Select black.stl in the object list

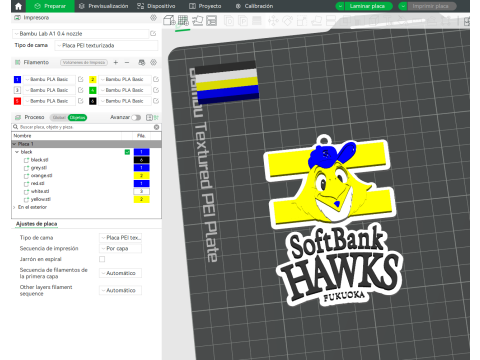[x=40, y=160]
